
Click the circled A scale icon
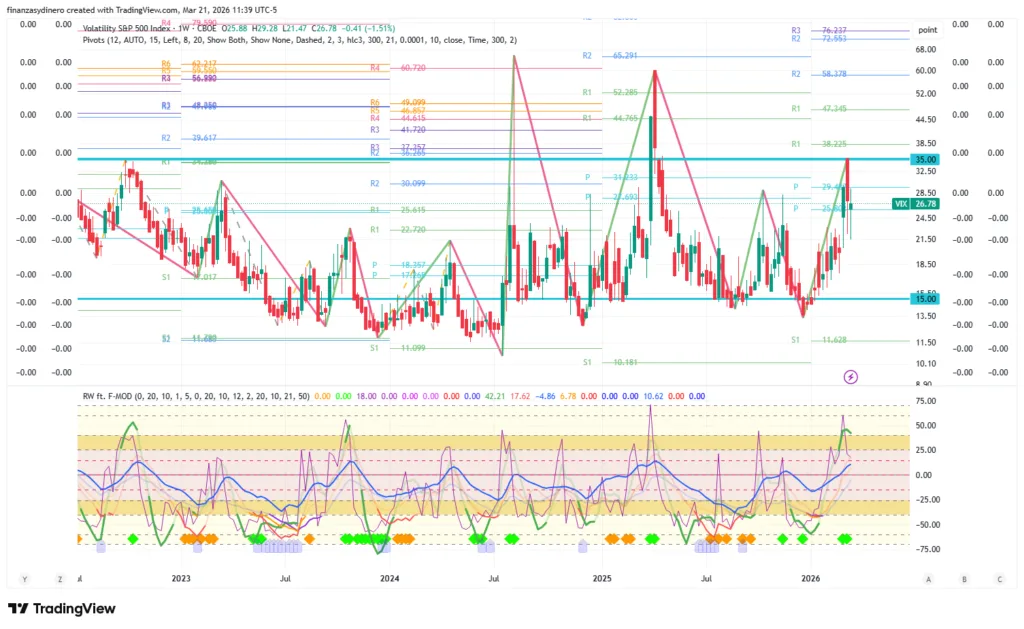(929, 579)
